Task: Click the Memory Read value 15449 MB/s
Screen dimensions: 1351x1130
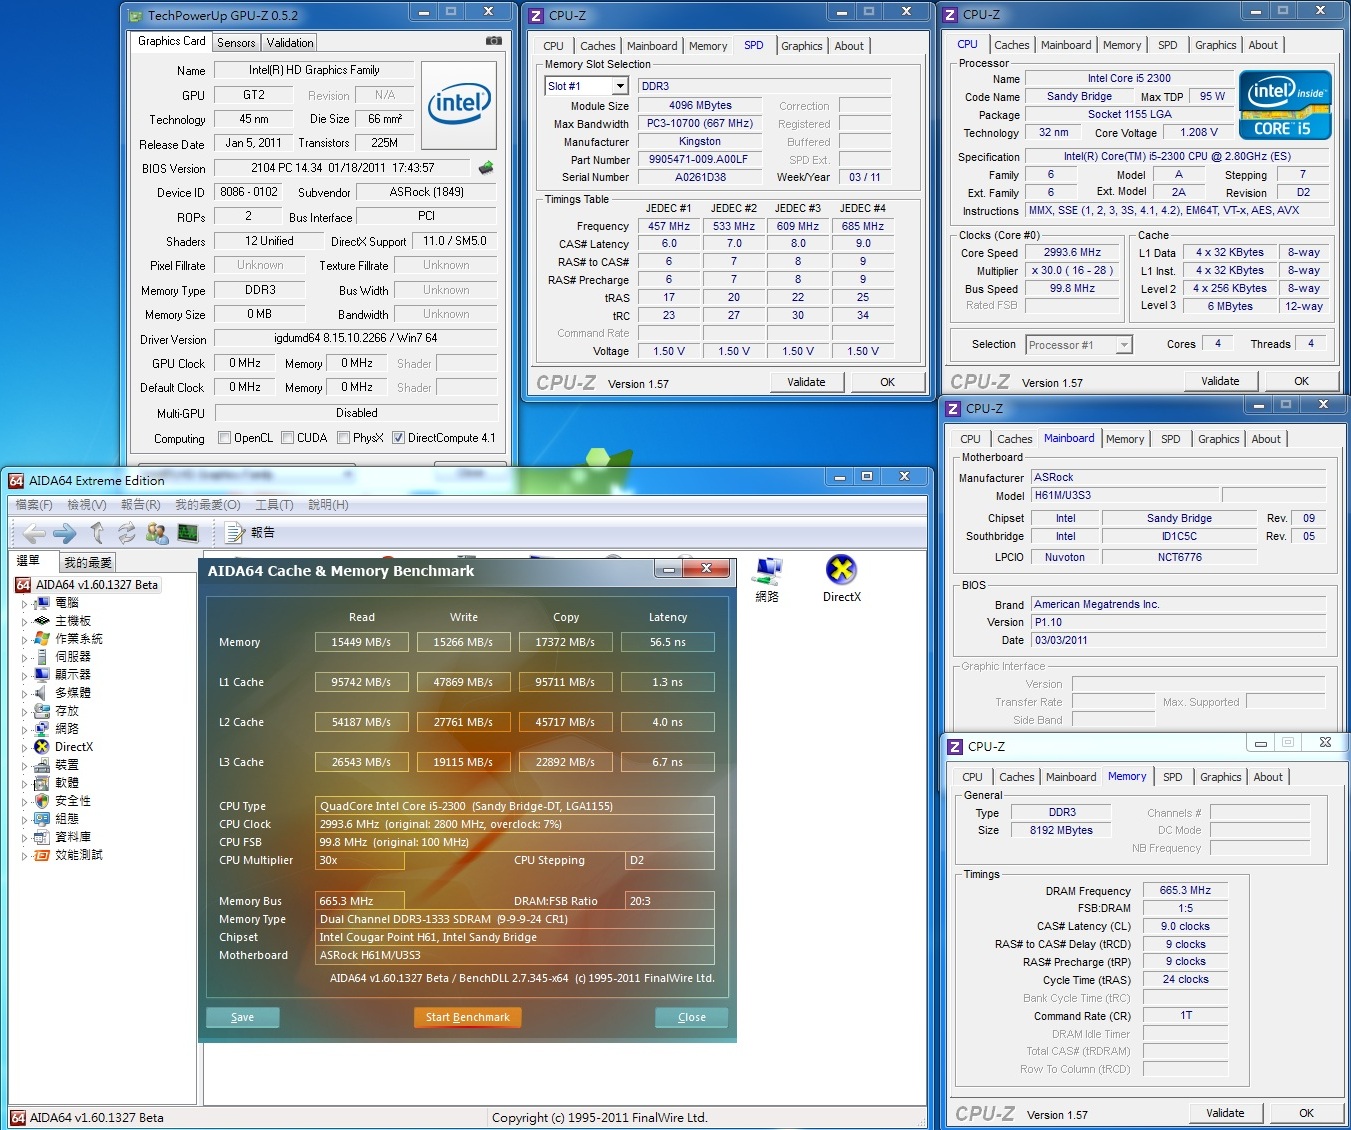Action: pos(361,642)
